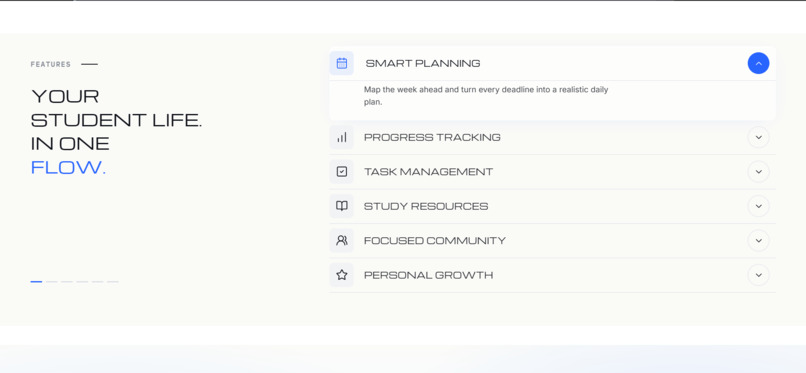Viewport: 806px width, 373px height.
Task: Click the STUDENT LIFE. heading line
Action: [116, 120]
